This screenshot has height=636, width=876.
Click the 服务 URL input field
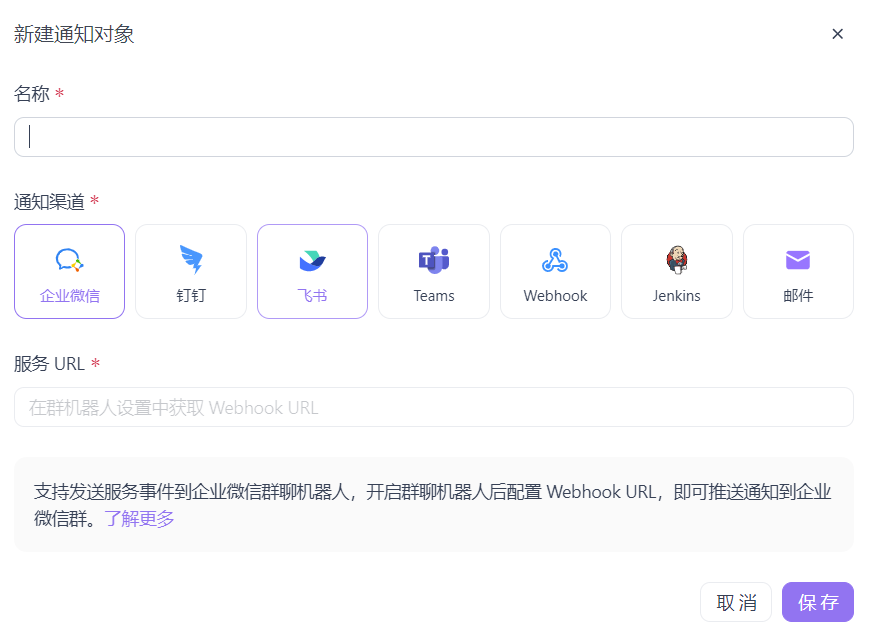pos(434,407)
